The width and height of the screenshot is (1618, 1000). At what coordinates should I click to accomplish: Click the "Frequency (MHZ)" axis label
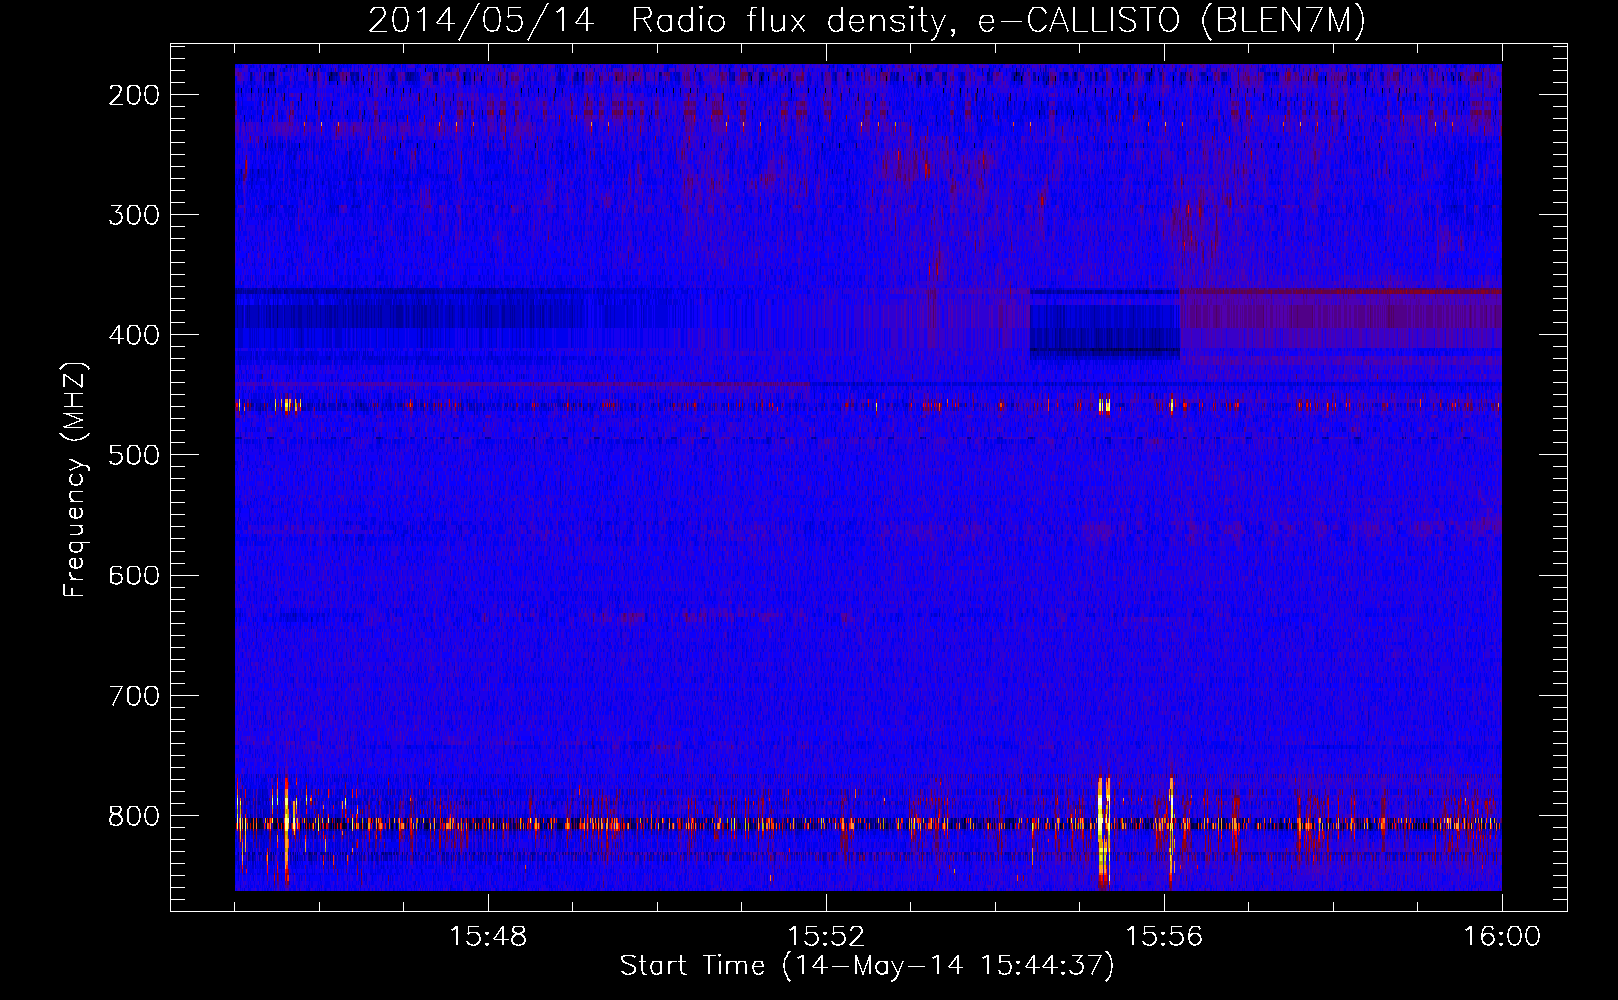(x=75, y=480)
